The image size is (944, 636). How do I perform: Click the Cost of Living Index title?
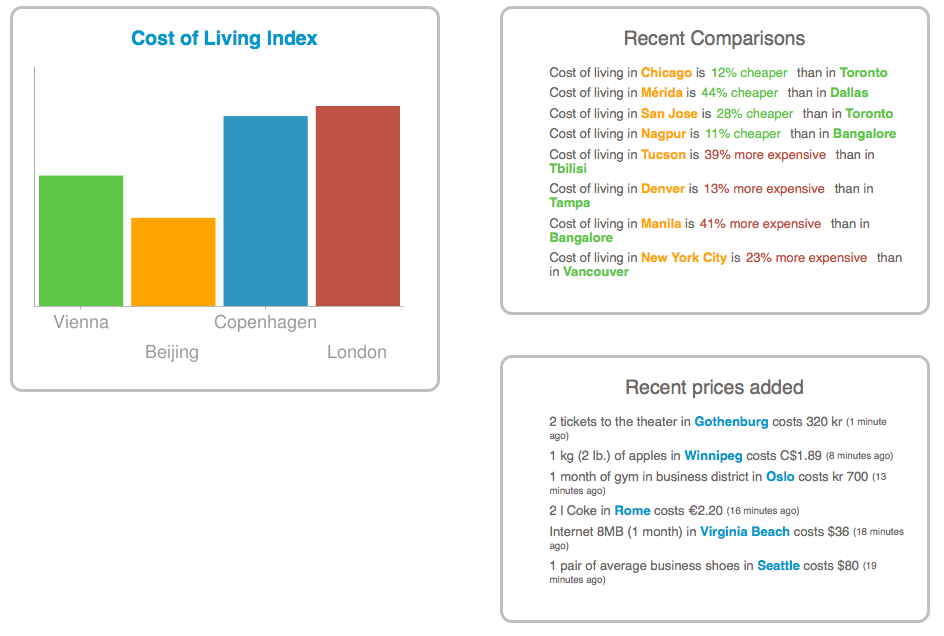click(x=224, y=39)
